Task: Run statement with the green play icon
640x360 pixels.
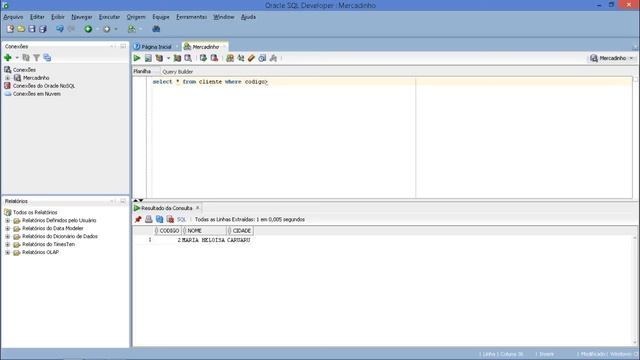Action: pyautogui.click(x=137, y=58)
